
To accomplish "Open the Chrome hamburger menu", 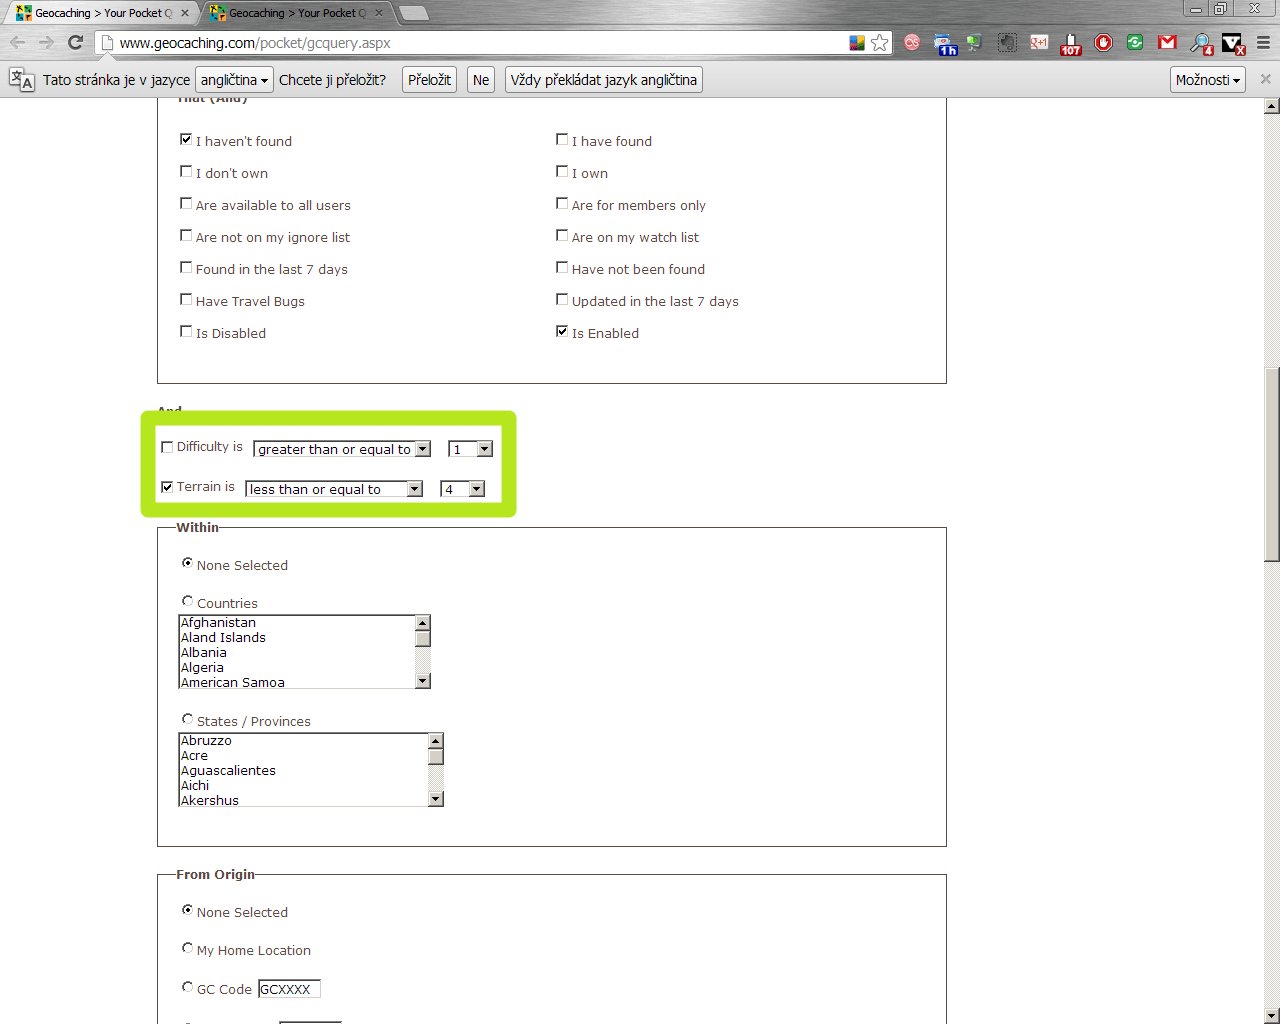I will pos(1263,42).
